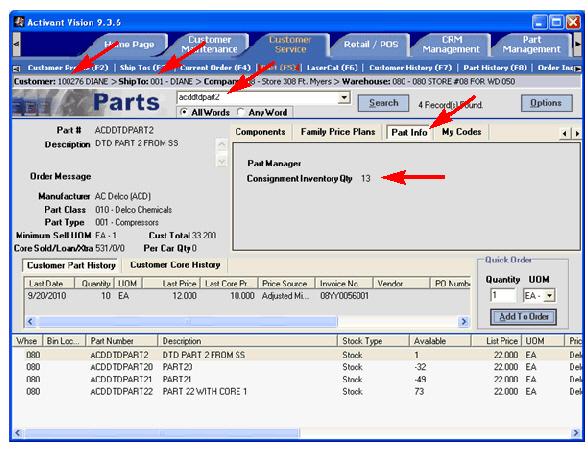The image size is (588, 451).
Task: Open Current Order (F4)
Action: pos(215,68)
